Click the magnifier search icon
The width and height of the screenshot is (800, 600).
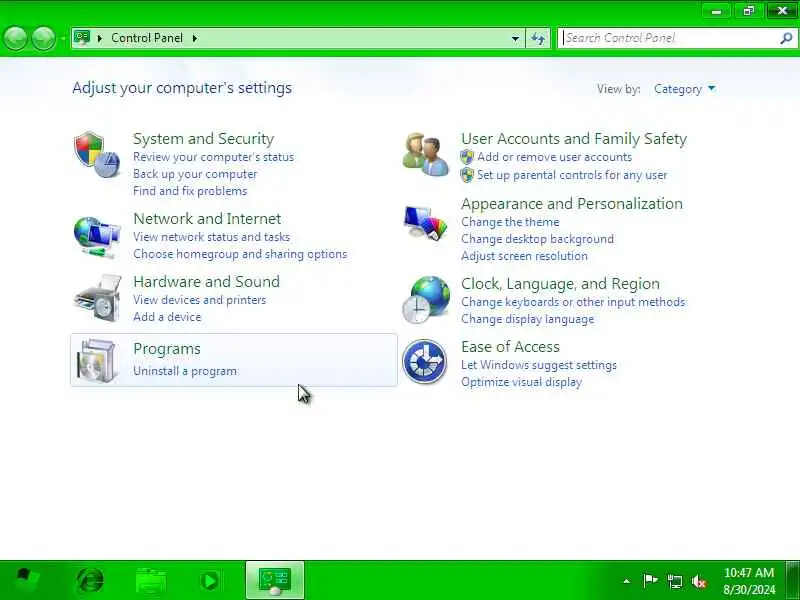click(786, 38)
